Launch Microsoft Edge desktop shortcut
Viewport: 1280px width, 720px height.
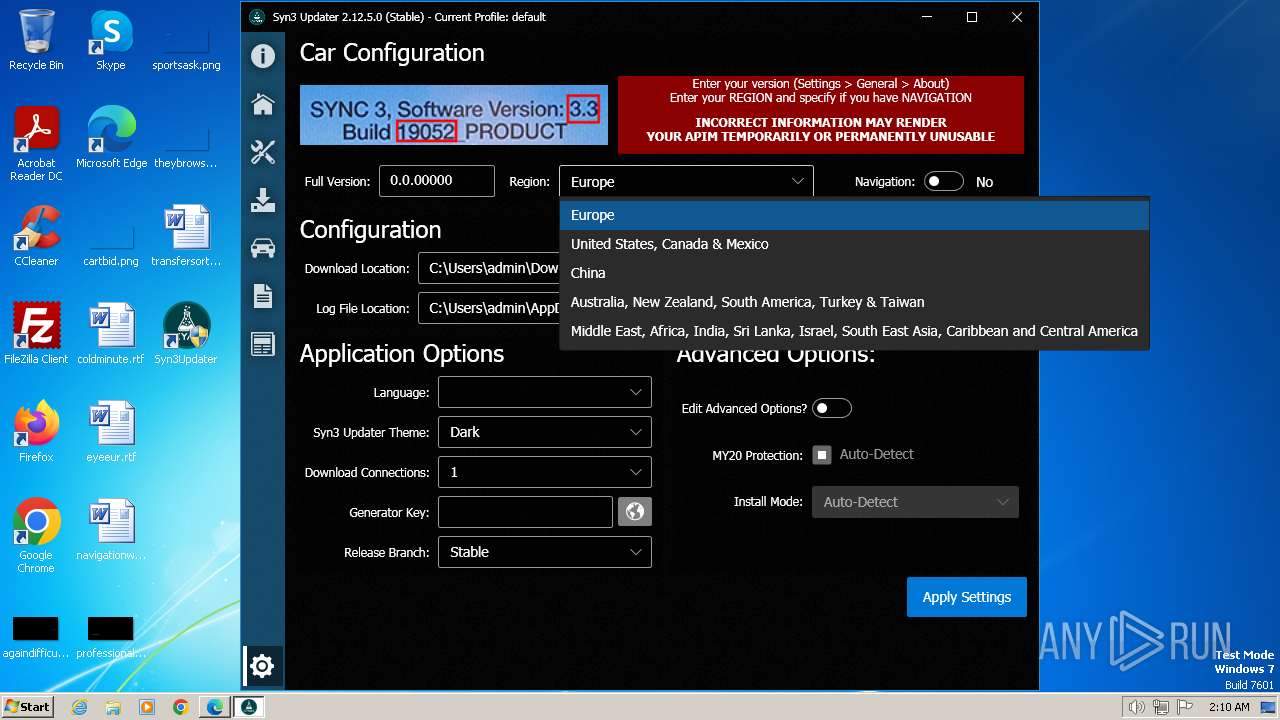pos(111,138)
